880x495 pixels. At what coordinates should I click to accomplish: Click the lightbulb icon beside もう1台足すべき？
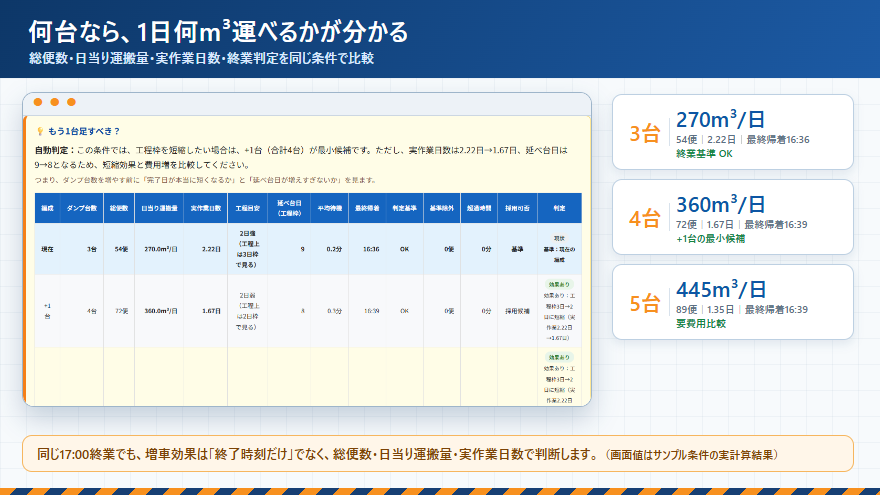tap(40, 131)
